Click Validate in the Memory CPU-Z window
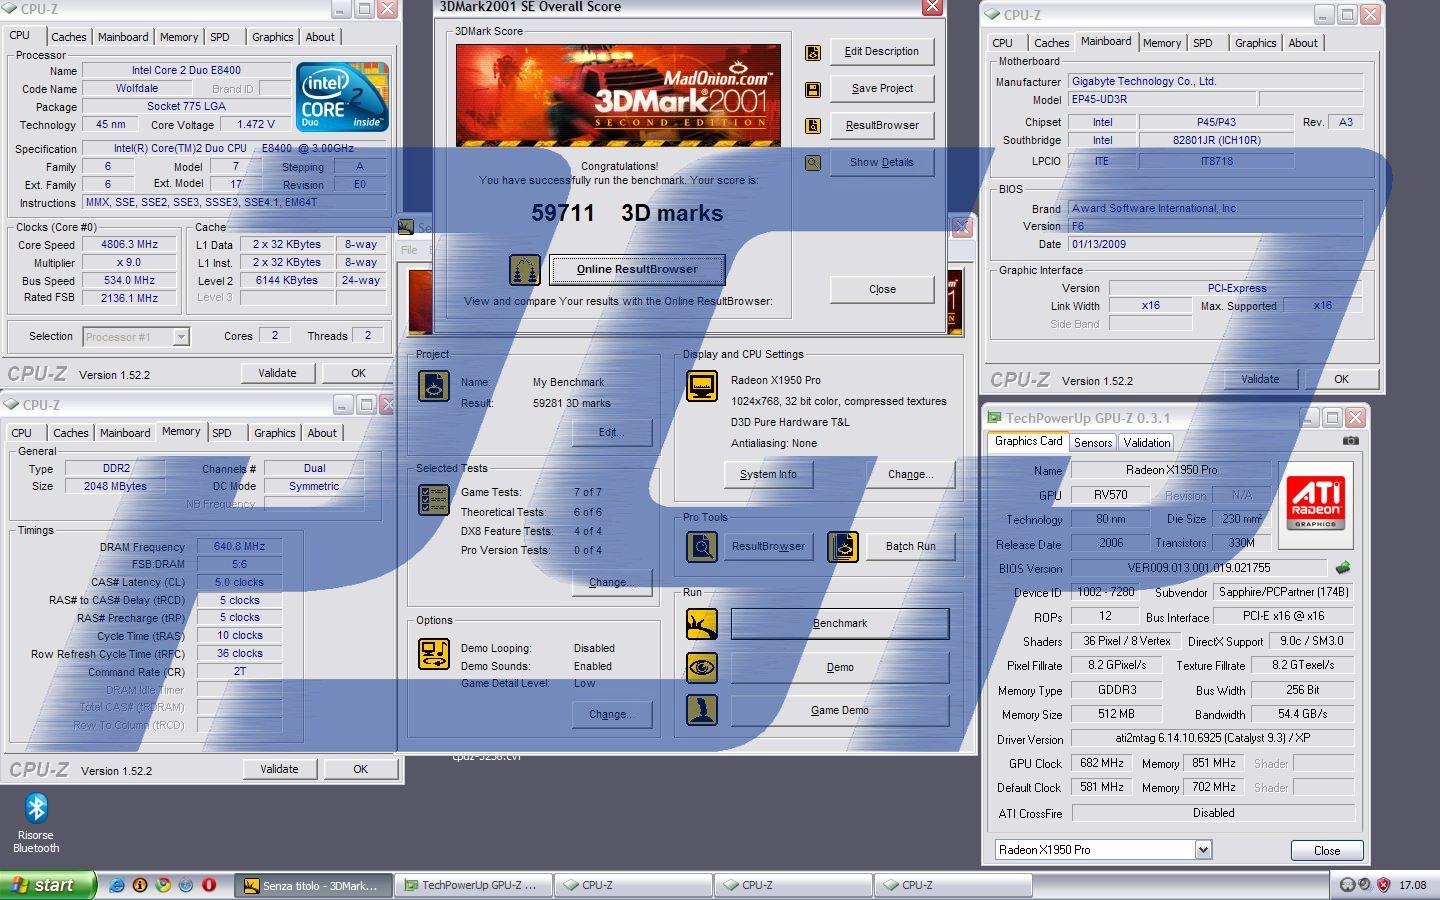The width and height of the screenshot is (1440, 900). pos(279,770)
